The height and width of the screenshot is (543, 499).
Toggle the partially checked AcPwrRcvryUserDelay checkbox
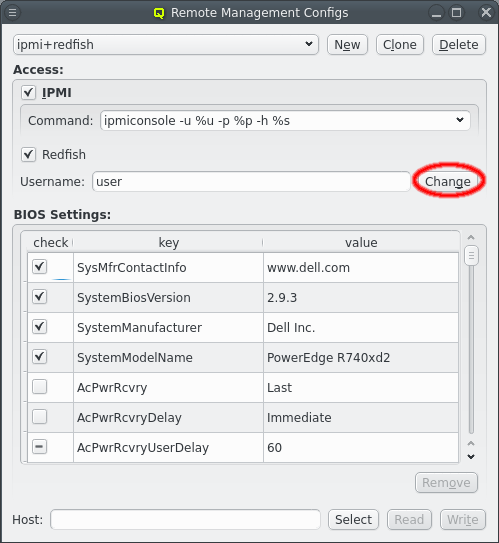click(39, 447)
